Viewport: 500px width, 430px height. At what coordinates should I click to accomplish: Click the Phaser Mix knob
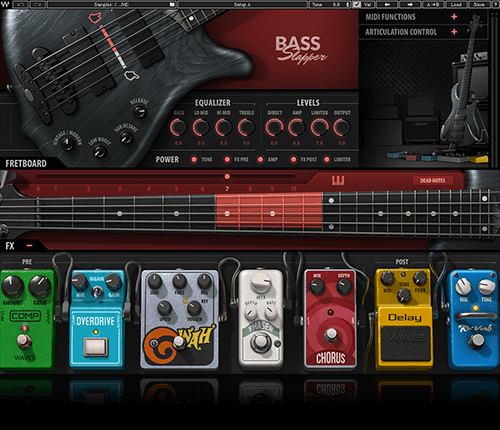[x=261, y=282]
